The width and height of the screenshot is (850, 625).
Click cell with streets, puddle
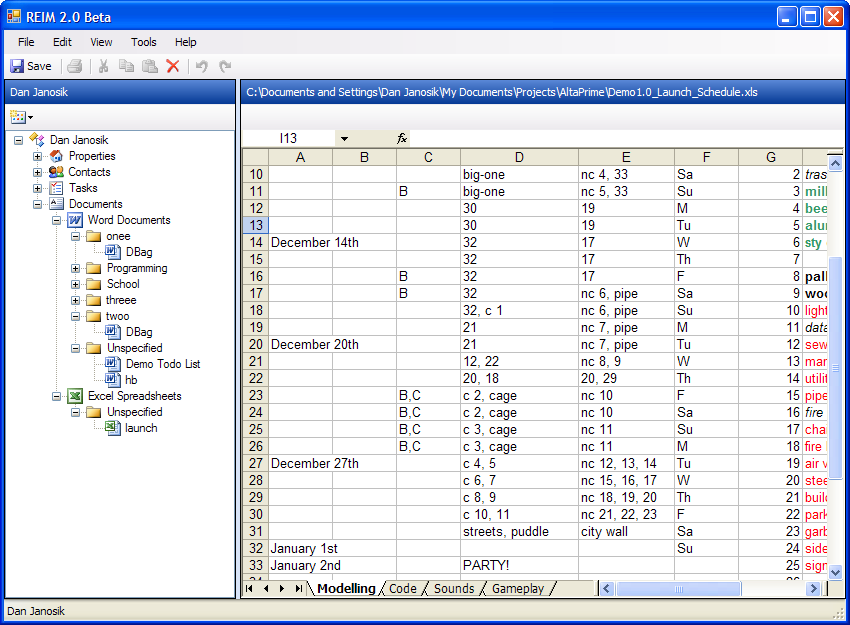(519, 532)
